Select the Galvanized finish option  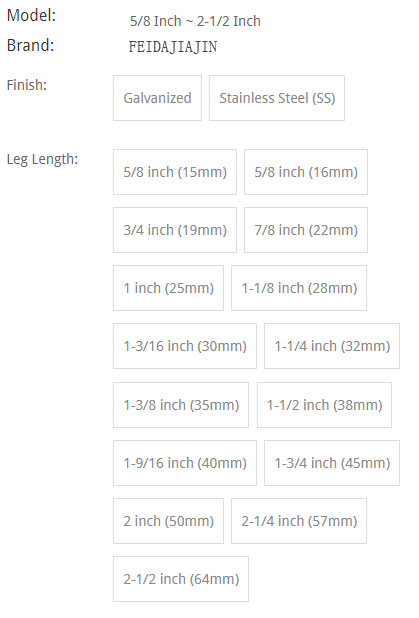click(157, 98)
